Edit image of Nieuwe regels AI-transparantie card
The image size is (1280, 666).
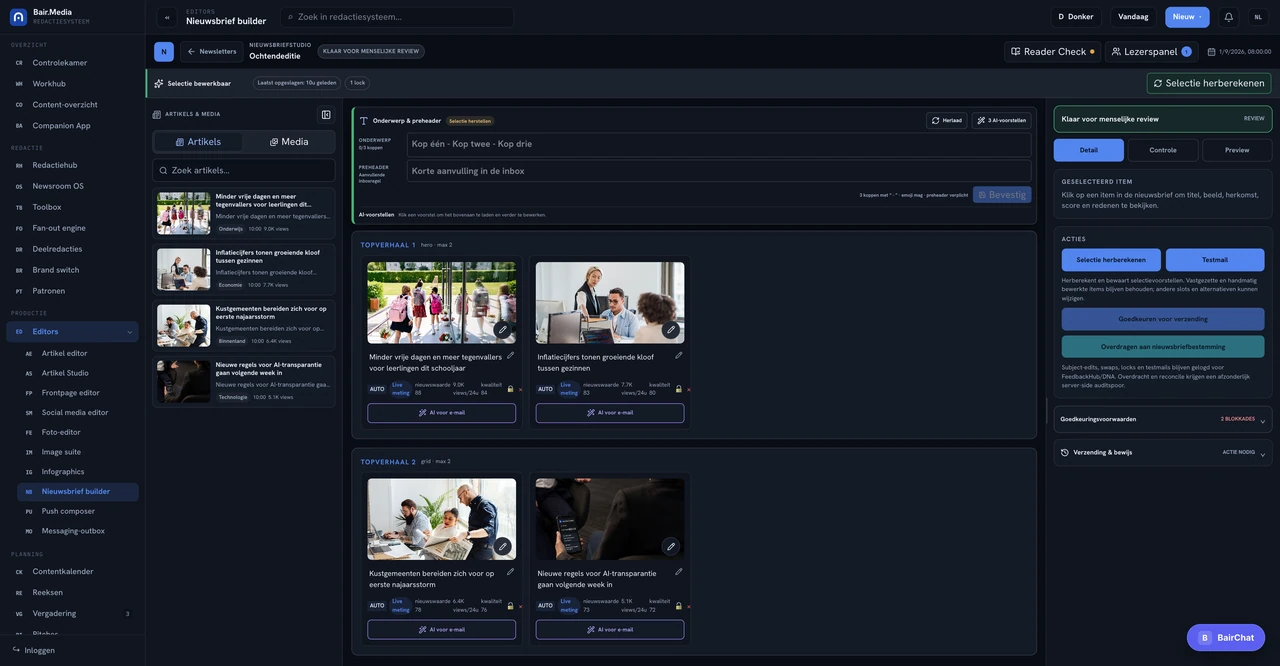pos(671,546)
